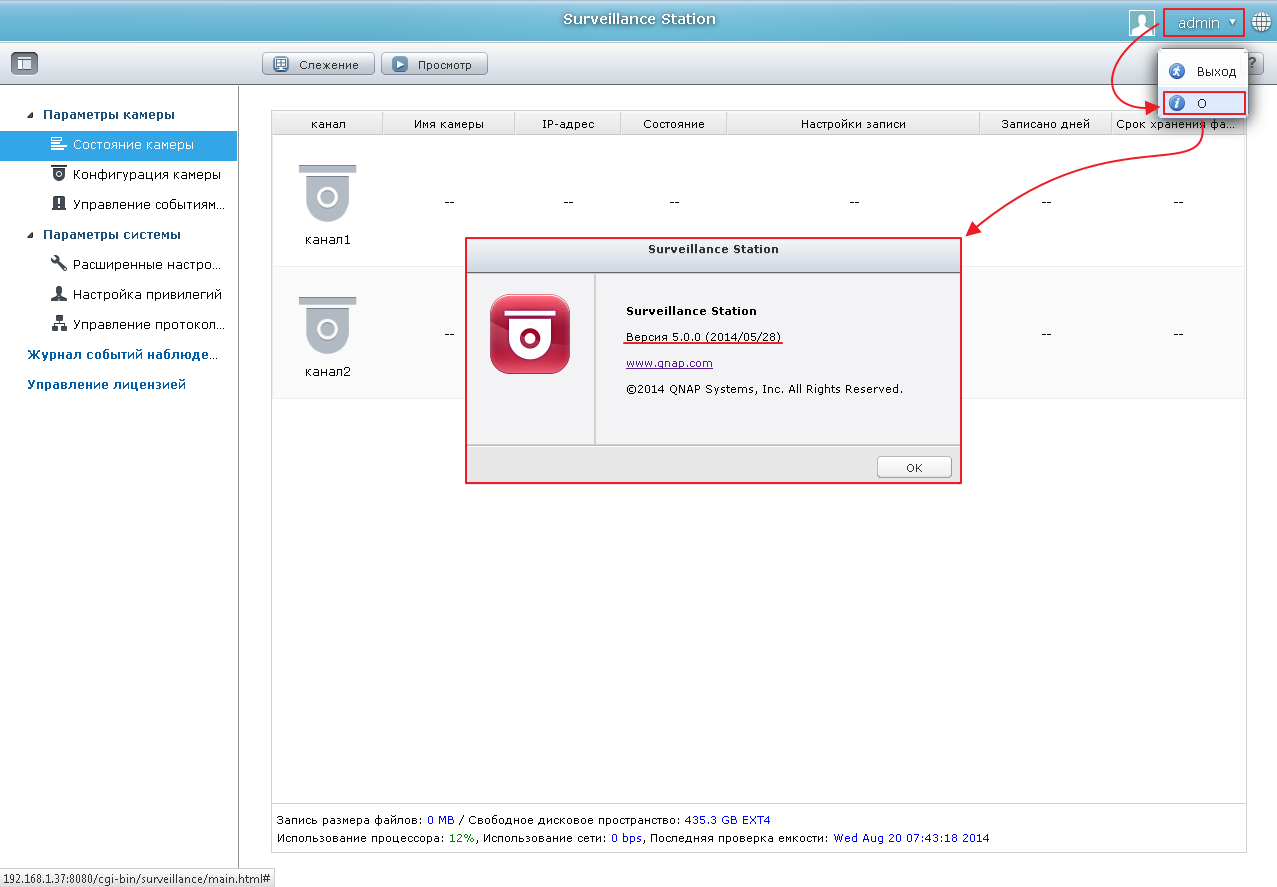Select Состояние камеры in the sidebar
This screenshot has height=887, width=1277.
point(118,145)
